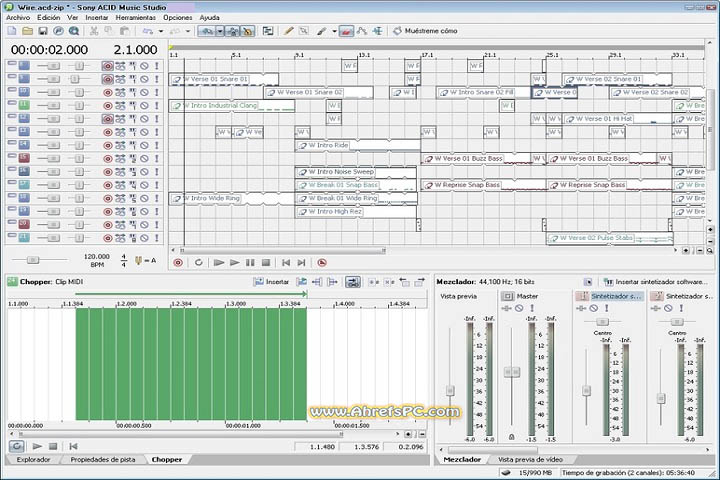Mute the Master bus
The height and width of the screenshot is (480, 720).
tap(519, 308)
